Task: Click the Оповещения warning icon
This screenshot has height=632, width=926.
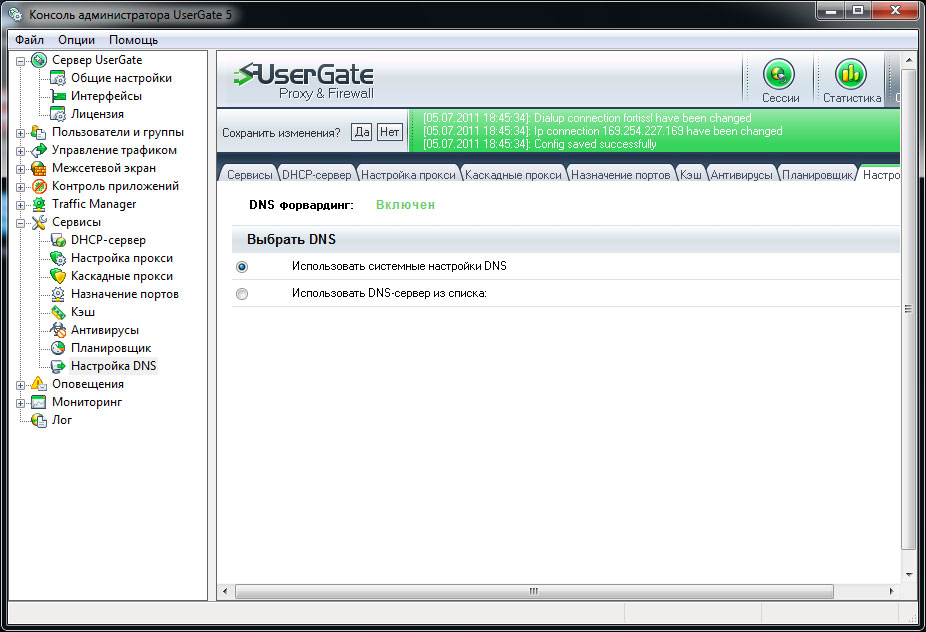Action: point(38,384)
